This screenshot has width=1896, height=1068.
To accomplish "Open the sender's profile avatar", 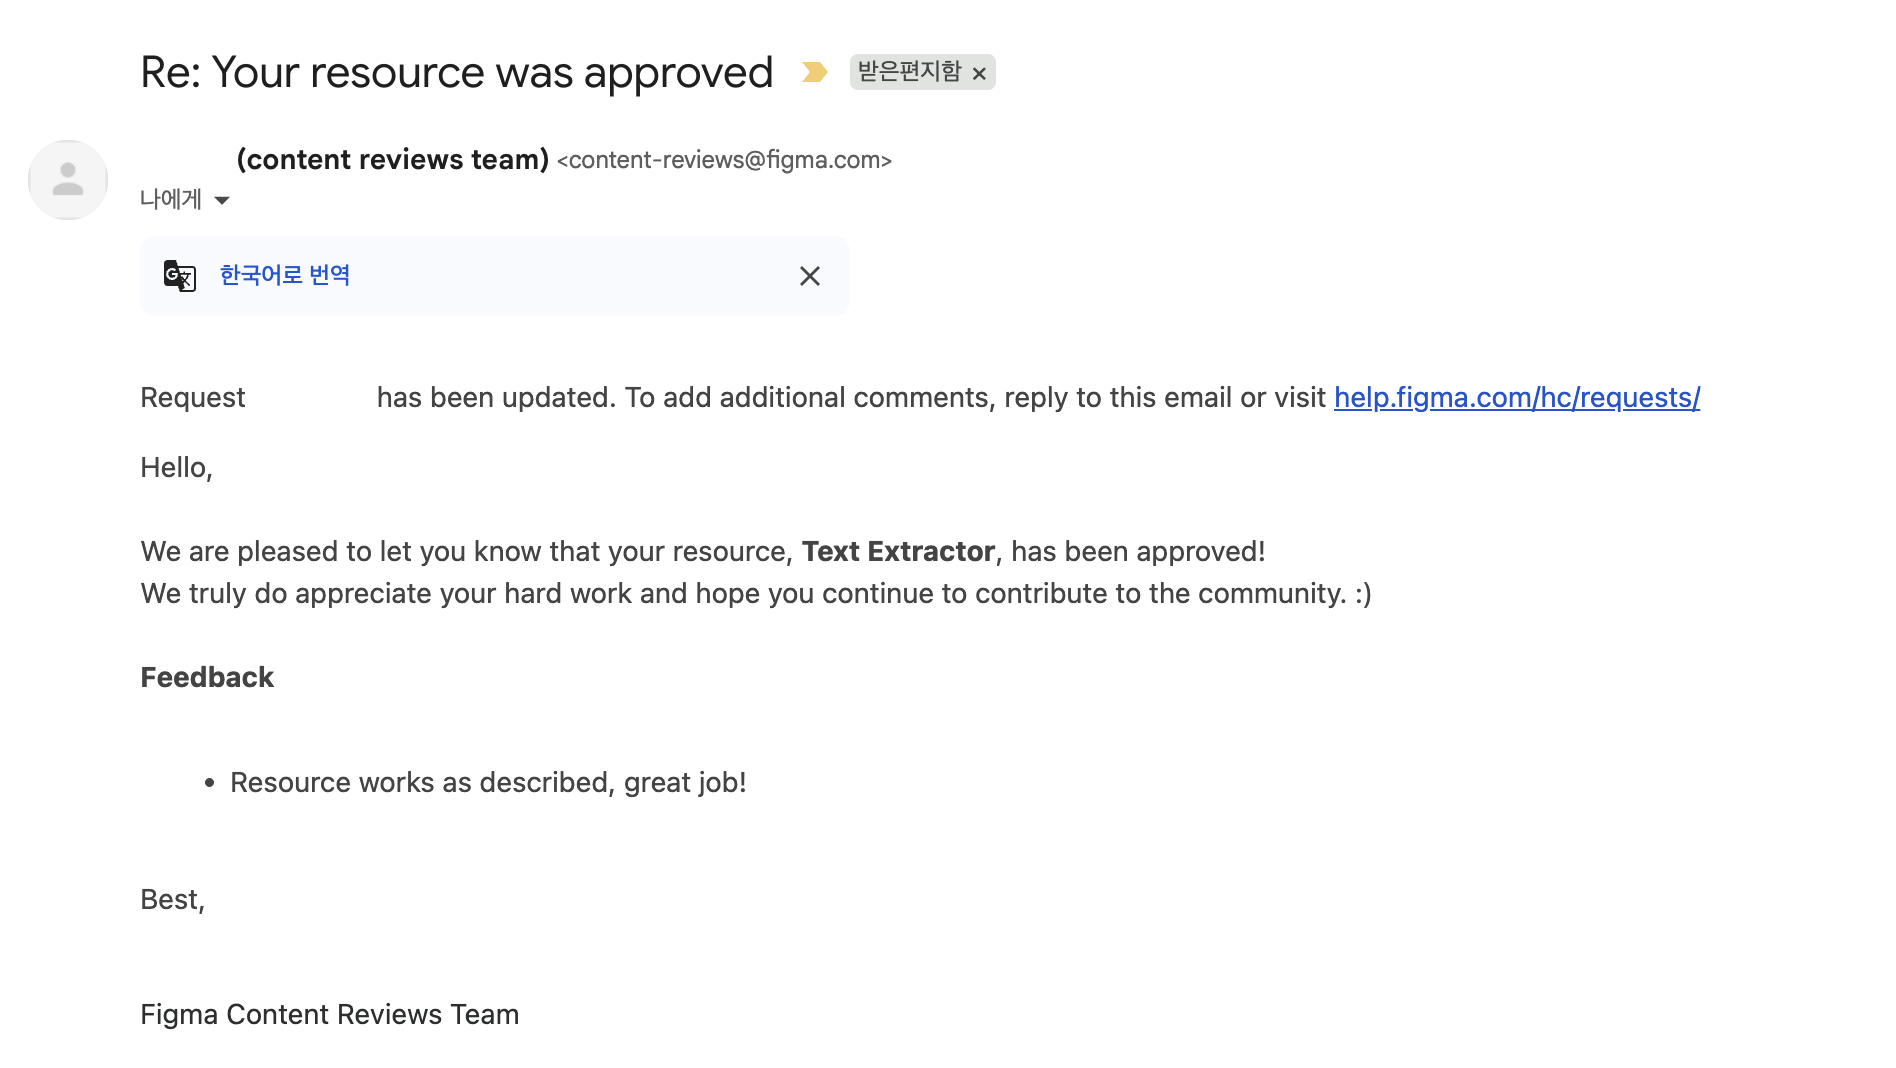I will click(x=68, y=180).
